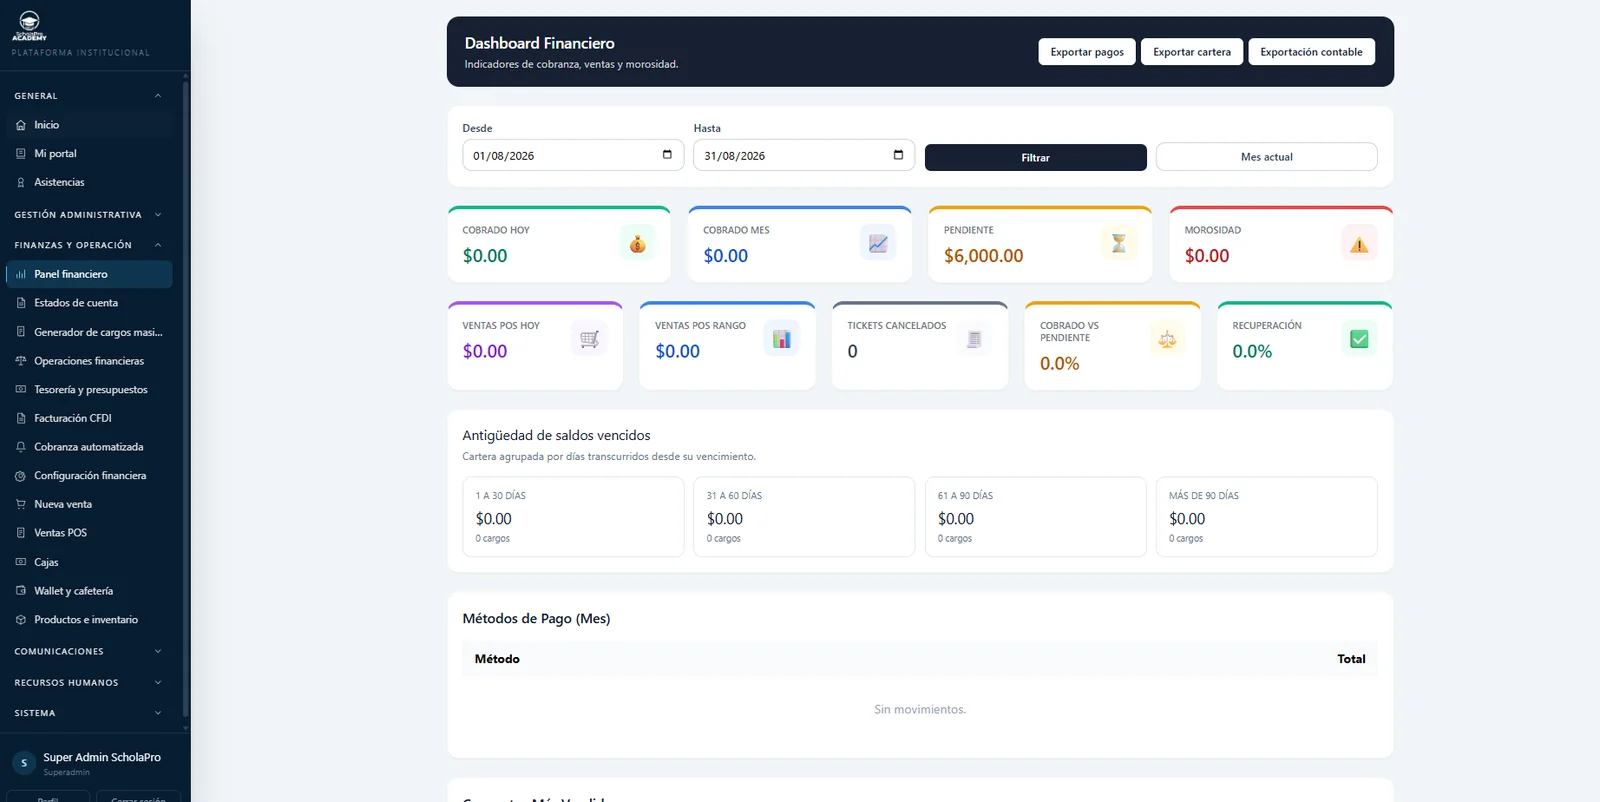
Task: Click the Estados de cuenta document icon
Action: 21,303
